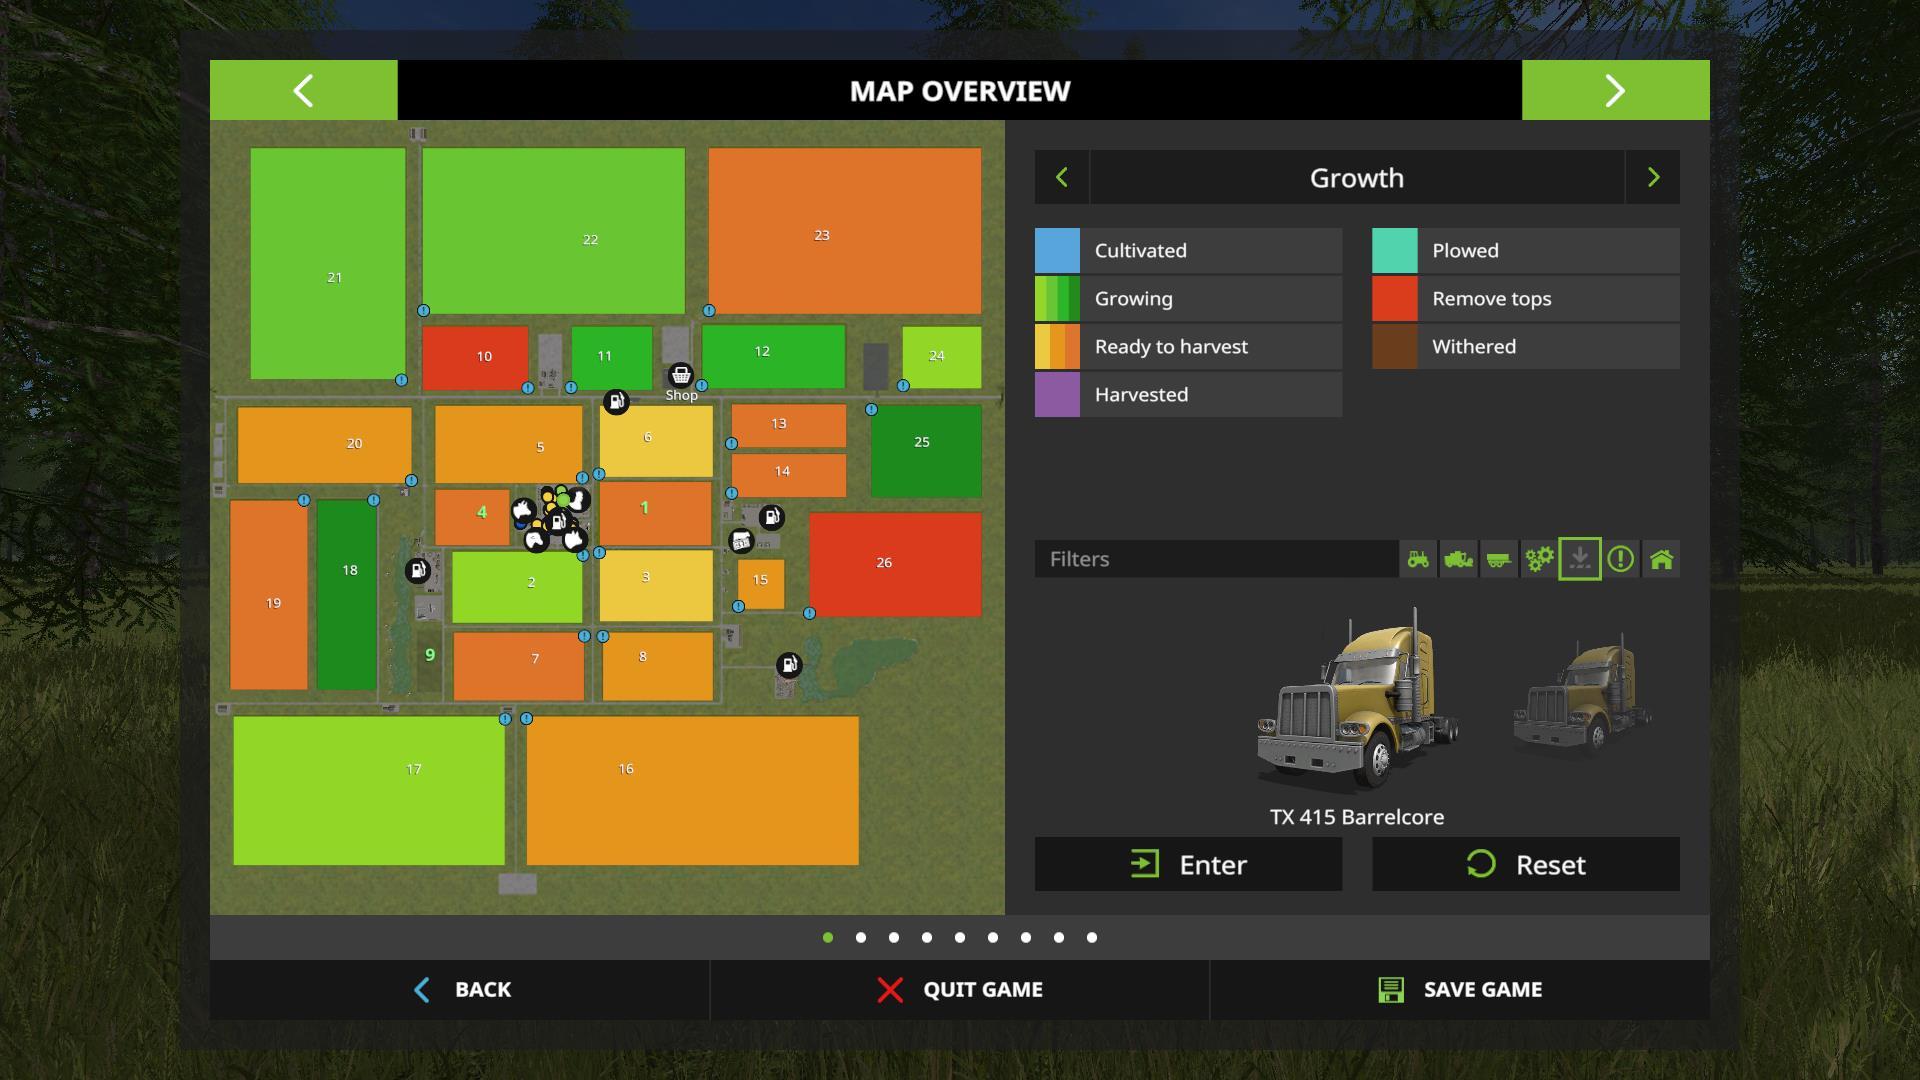1920x1080 pixels.
Task: Go to previous menu page arrow
Action: click(x=303, y=91)
